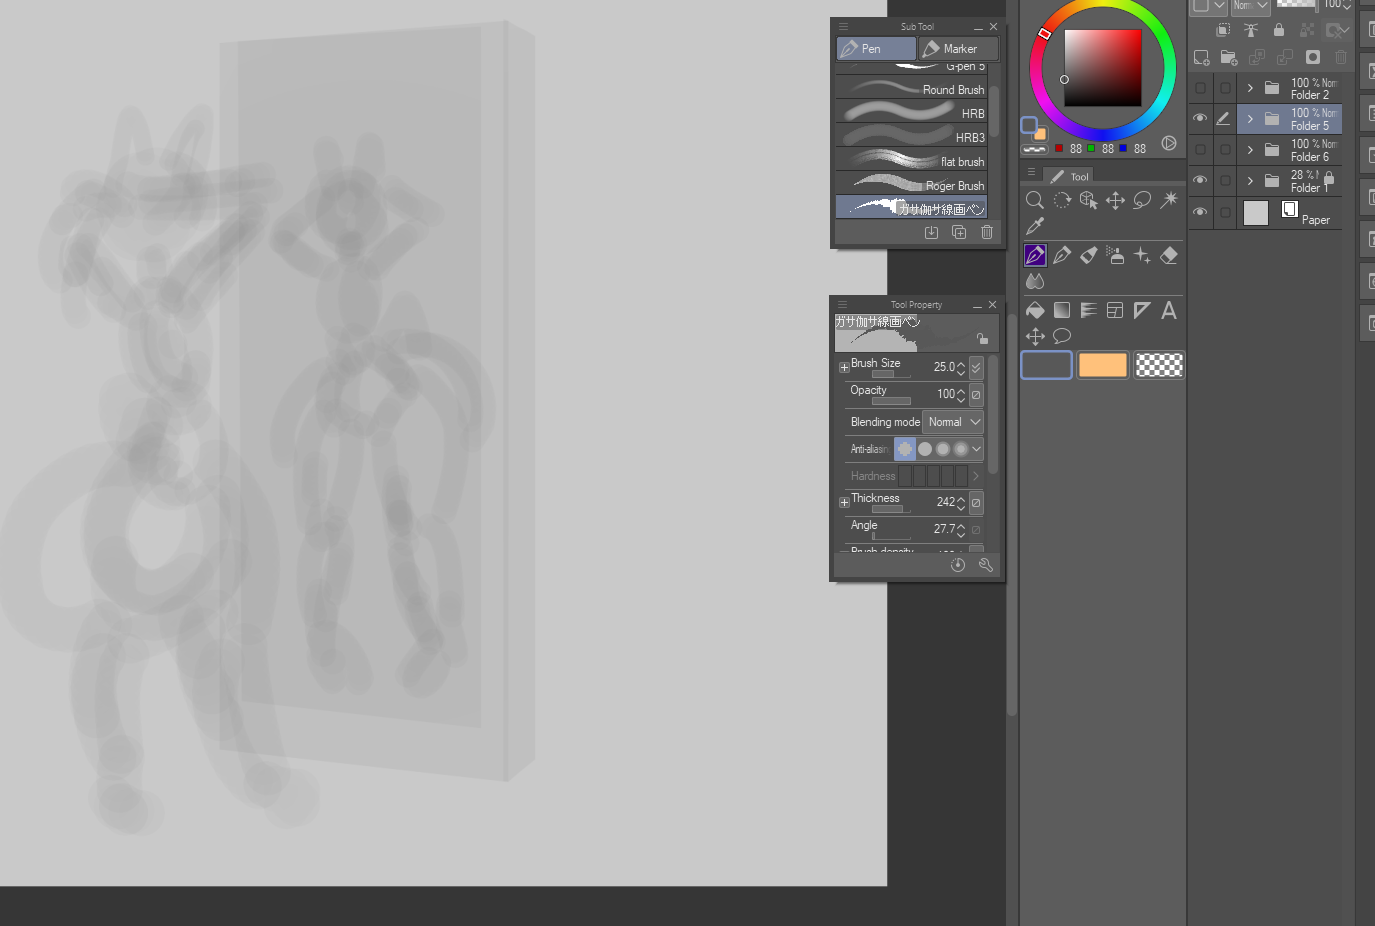Select the Gradient tool
This screenshot has width=1375, height=926.
(x=1062, y=311)
